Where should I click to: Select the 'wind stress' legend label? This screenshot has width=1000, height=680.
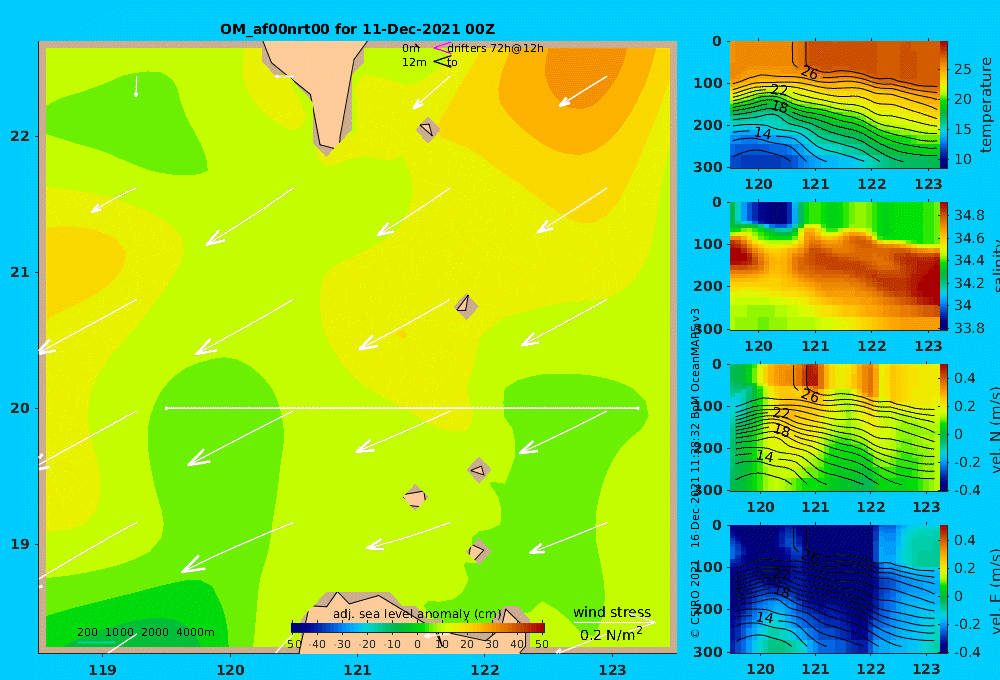pyautogui.click(x=612, y=612)
